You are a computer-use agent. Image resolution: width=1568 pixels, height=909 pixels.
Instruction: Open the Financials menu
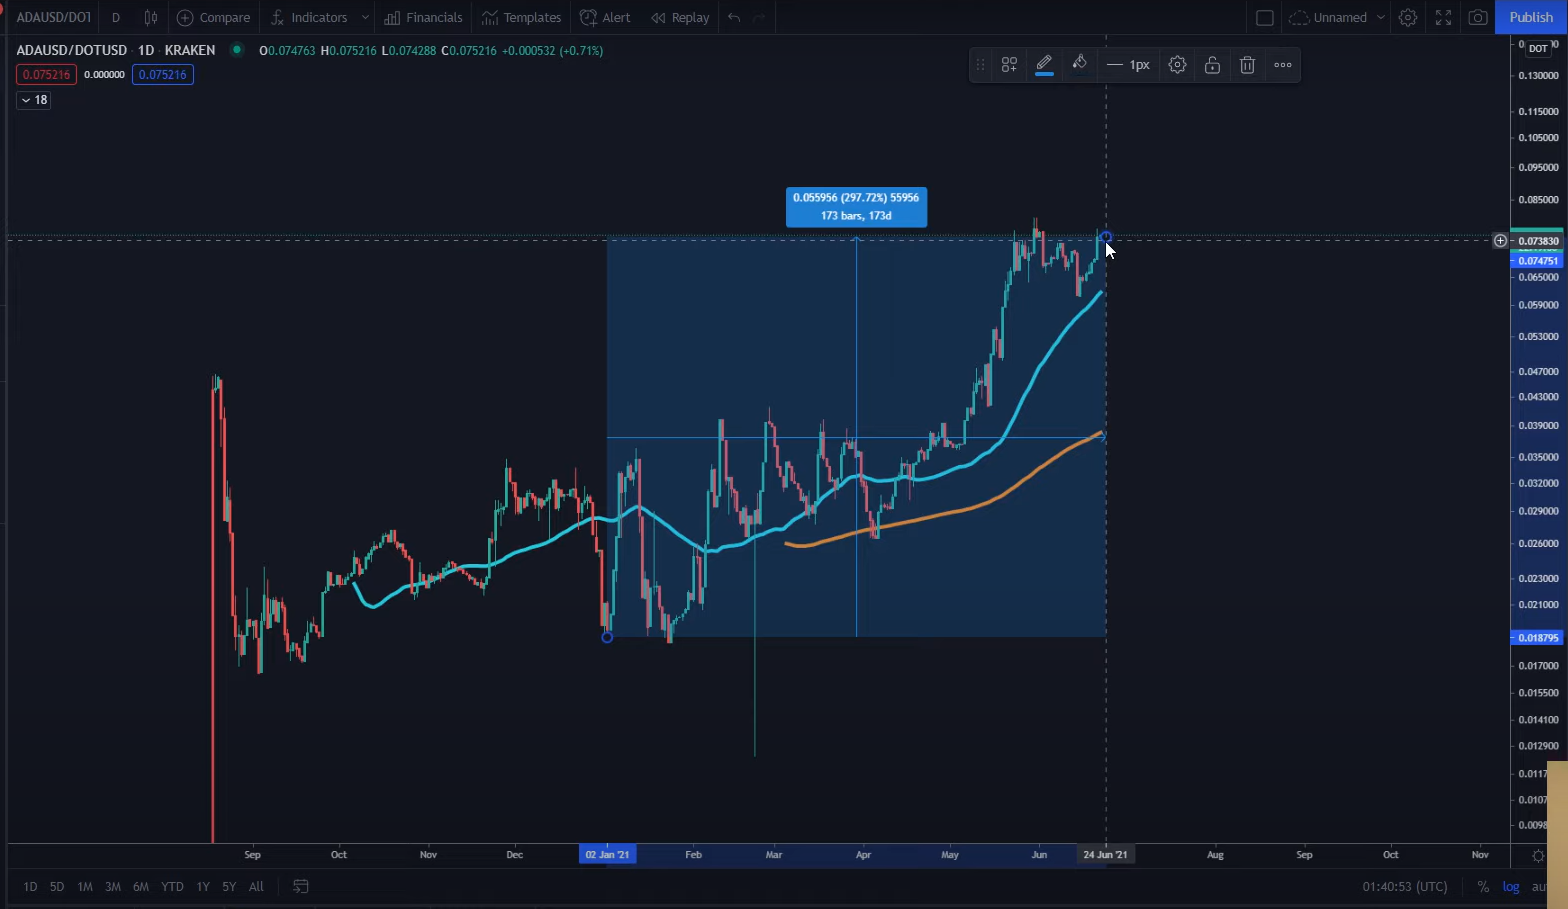pos(424,17)
